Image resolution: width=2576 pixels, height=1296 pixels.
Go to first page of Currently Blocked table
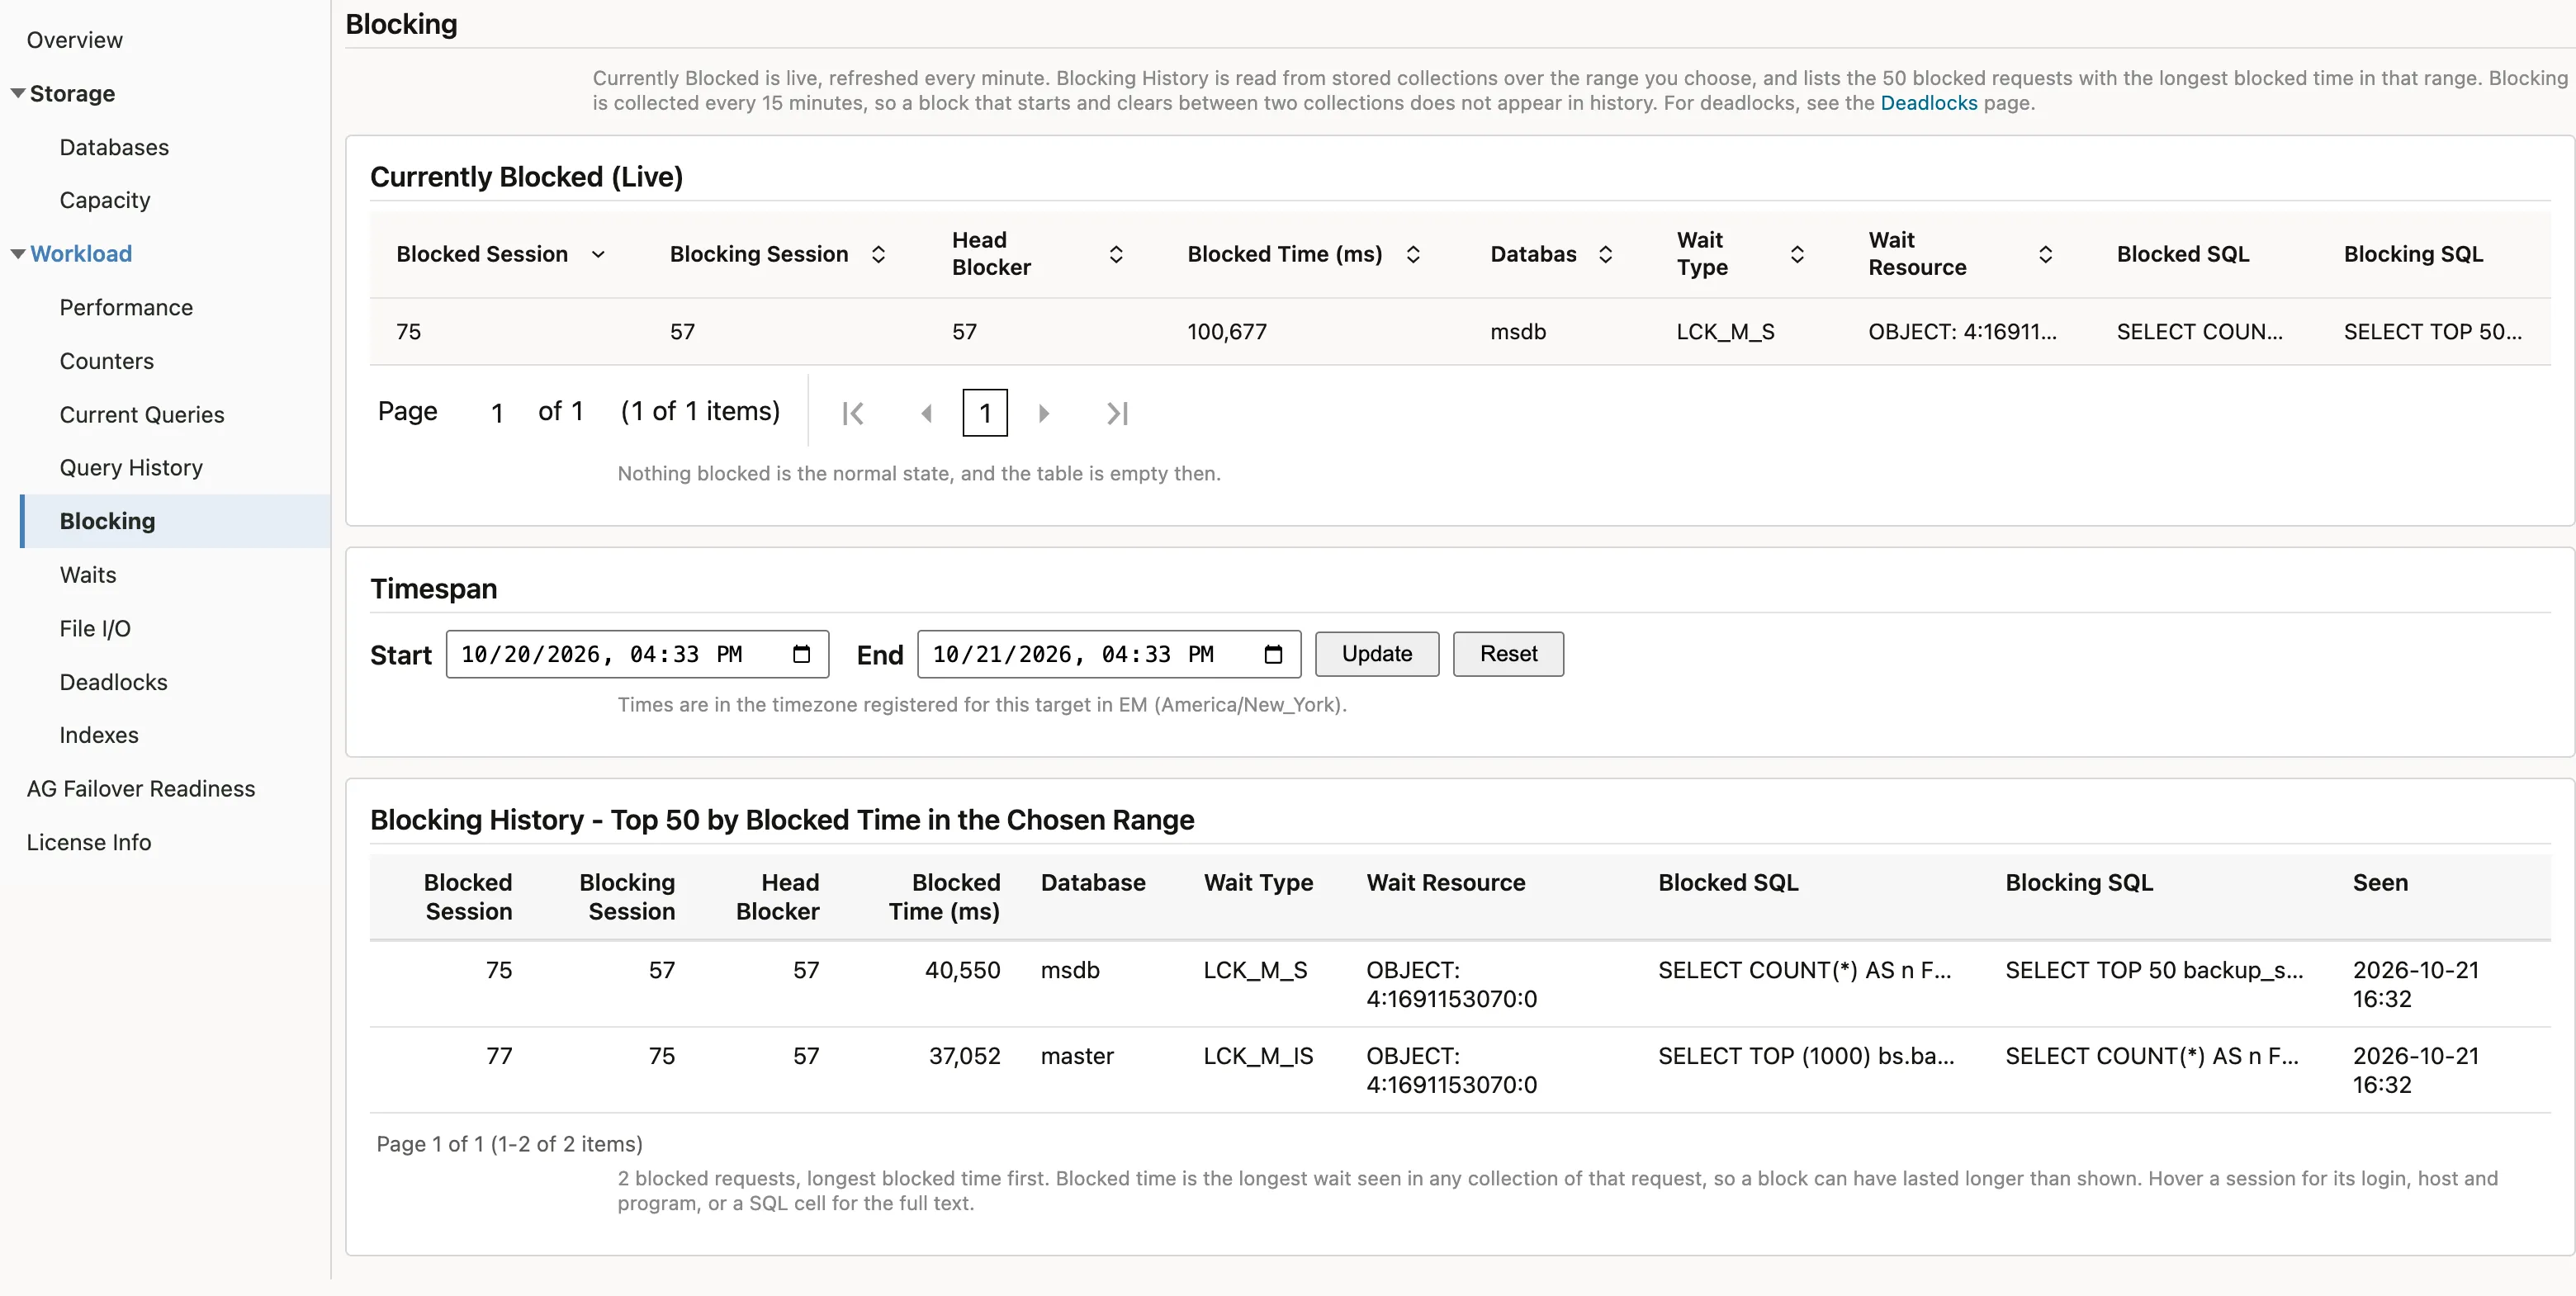click(853, 413)
